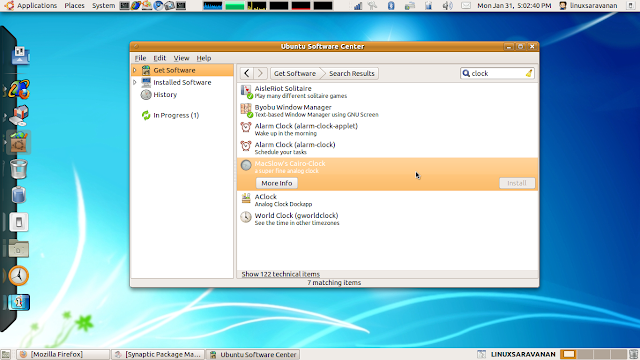This screenshot has height=360, width=640.
Task: Click Show 122 technical items link
Action: [x=281, y=274]
